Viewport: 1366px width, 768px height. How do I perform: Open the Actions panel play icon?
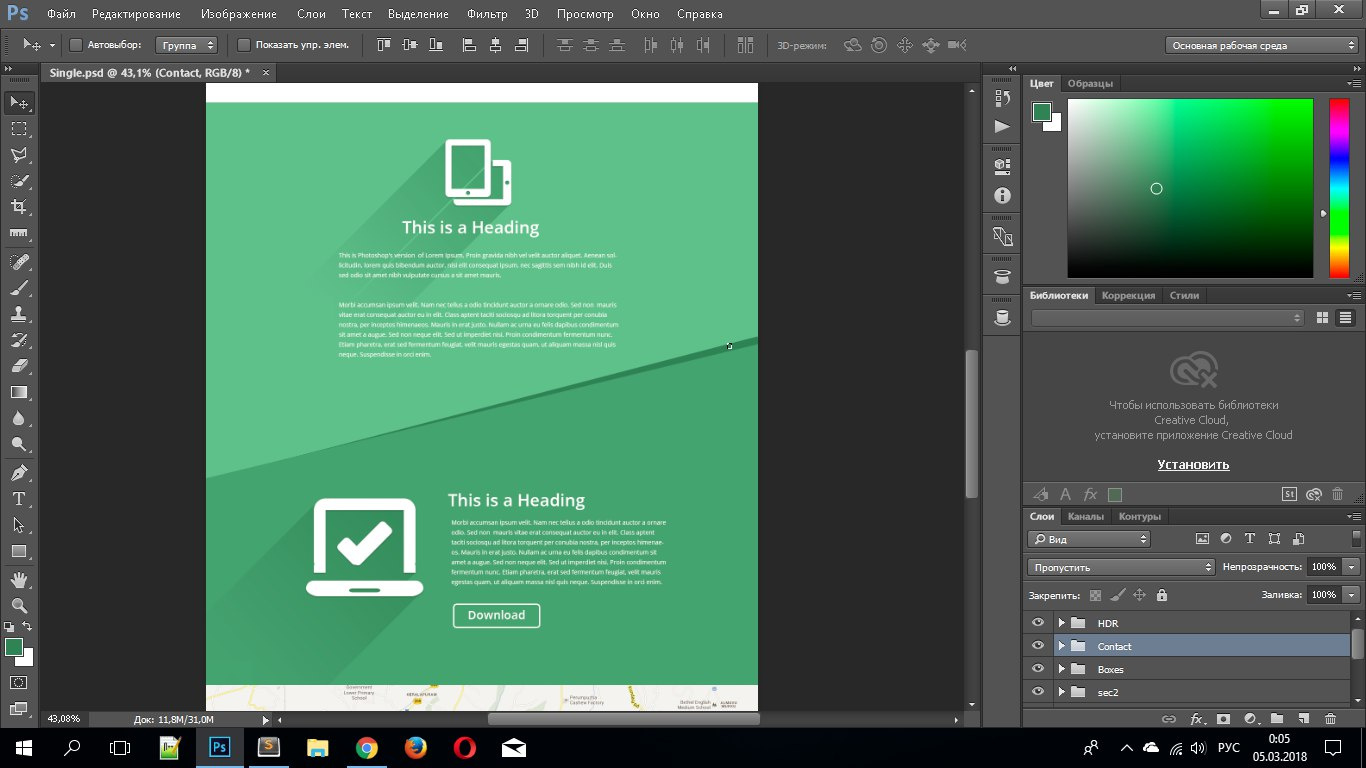[x=1002, y=126]
